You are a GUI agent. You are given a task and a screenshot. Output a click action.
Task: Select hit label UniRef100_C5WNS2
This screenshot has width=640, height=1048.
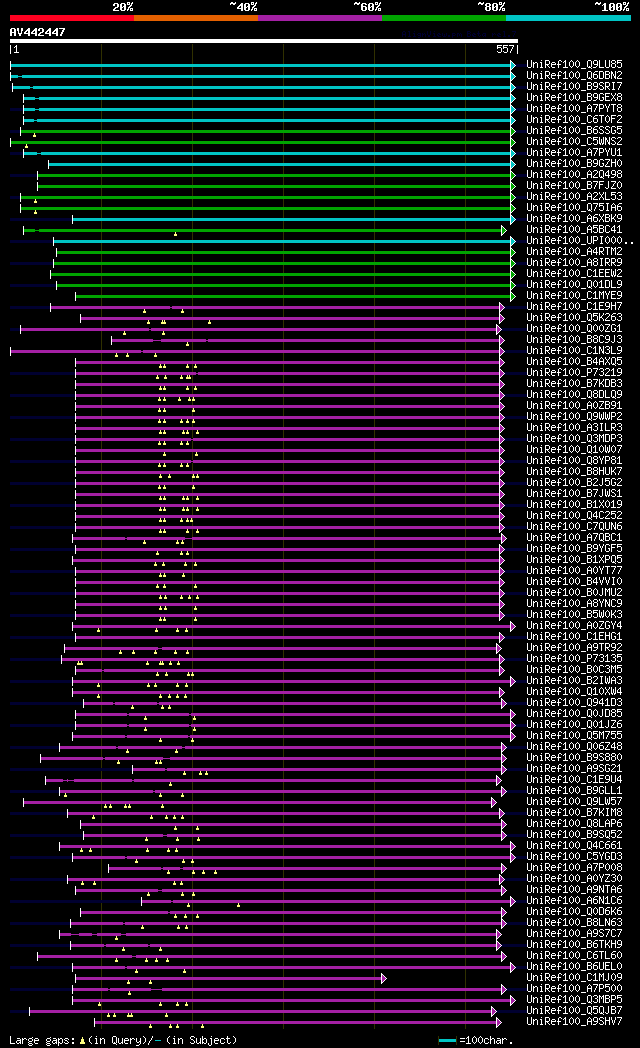point(574,142)
